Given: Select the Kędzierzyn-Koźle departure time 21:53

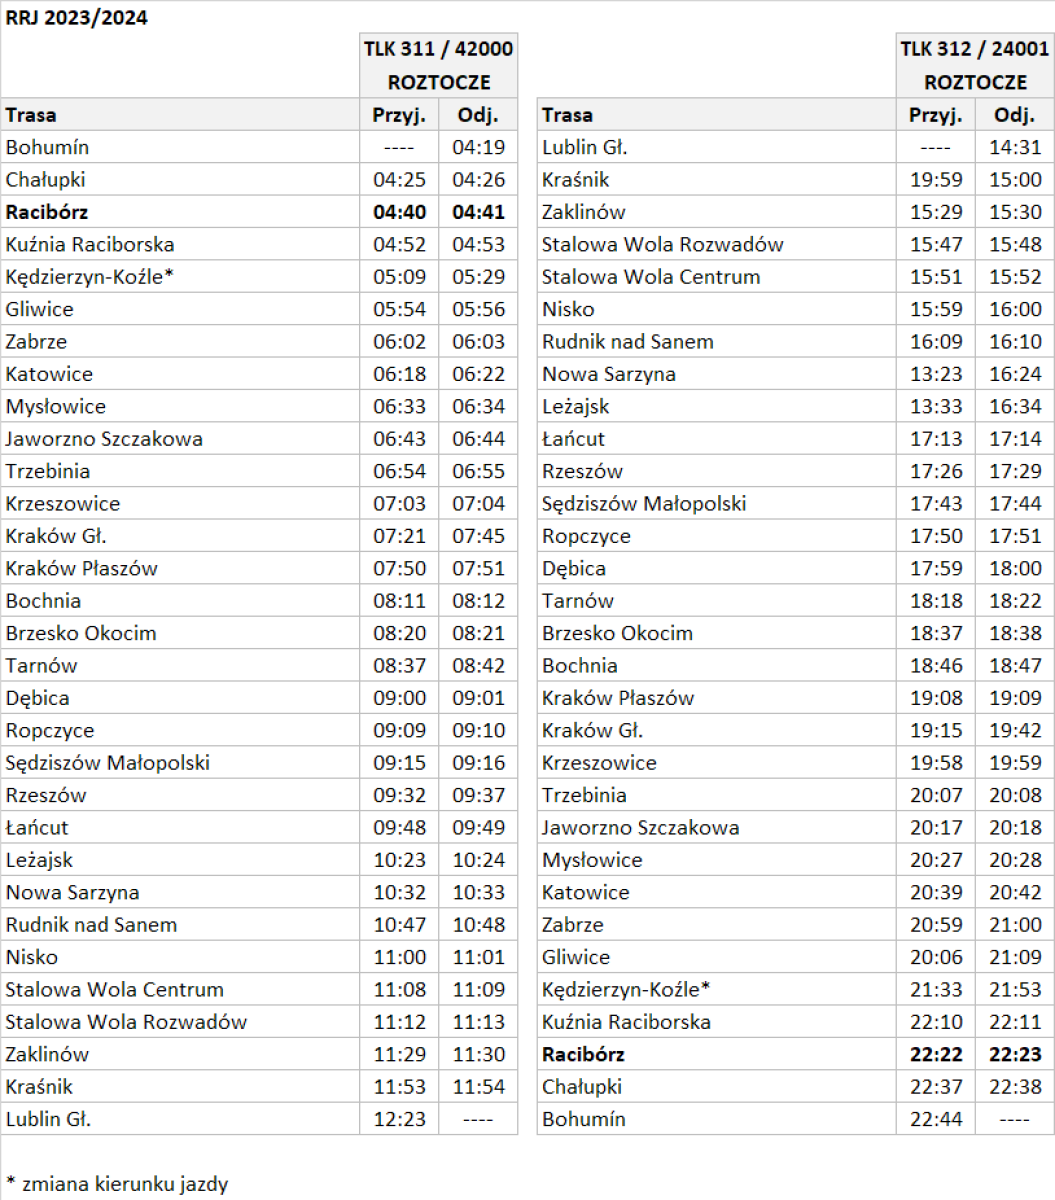Looking at the screenshot, I should click(1014, 989).
